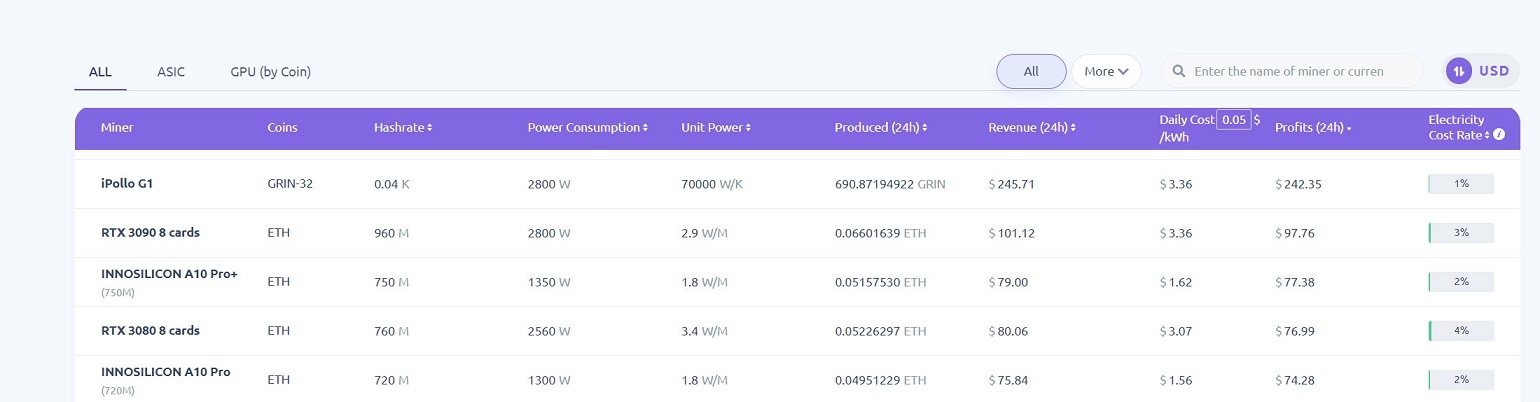Viewport: 1540px width, 402px height.
Task: Switch to the ALL tab
Action: pos(100,72)
